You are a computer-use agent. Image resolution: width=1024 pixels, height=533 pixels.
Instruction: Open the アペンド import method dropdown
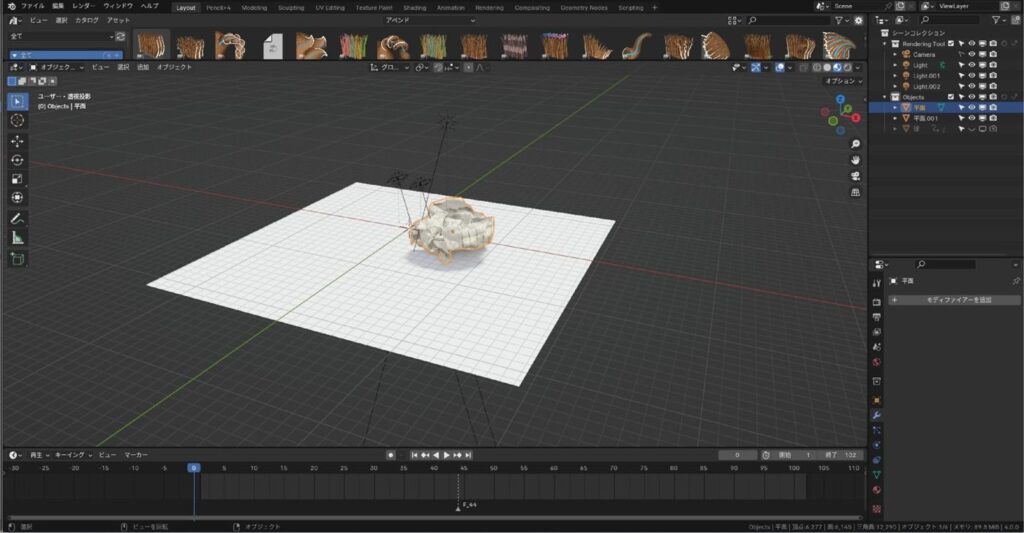tap(430, 20)
